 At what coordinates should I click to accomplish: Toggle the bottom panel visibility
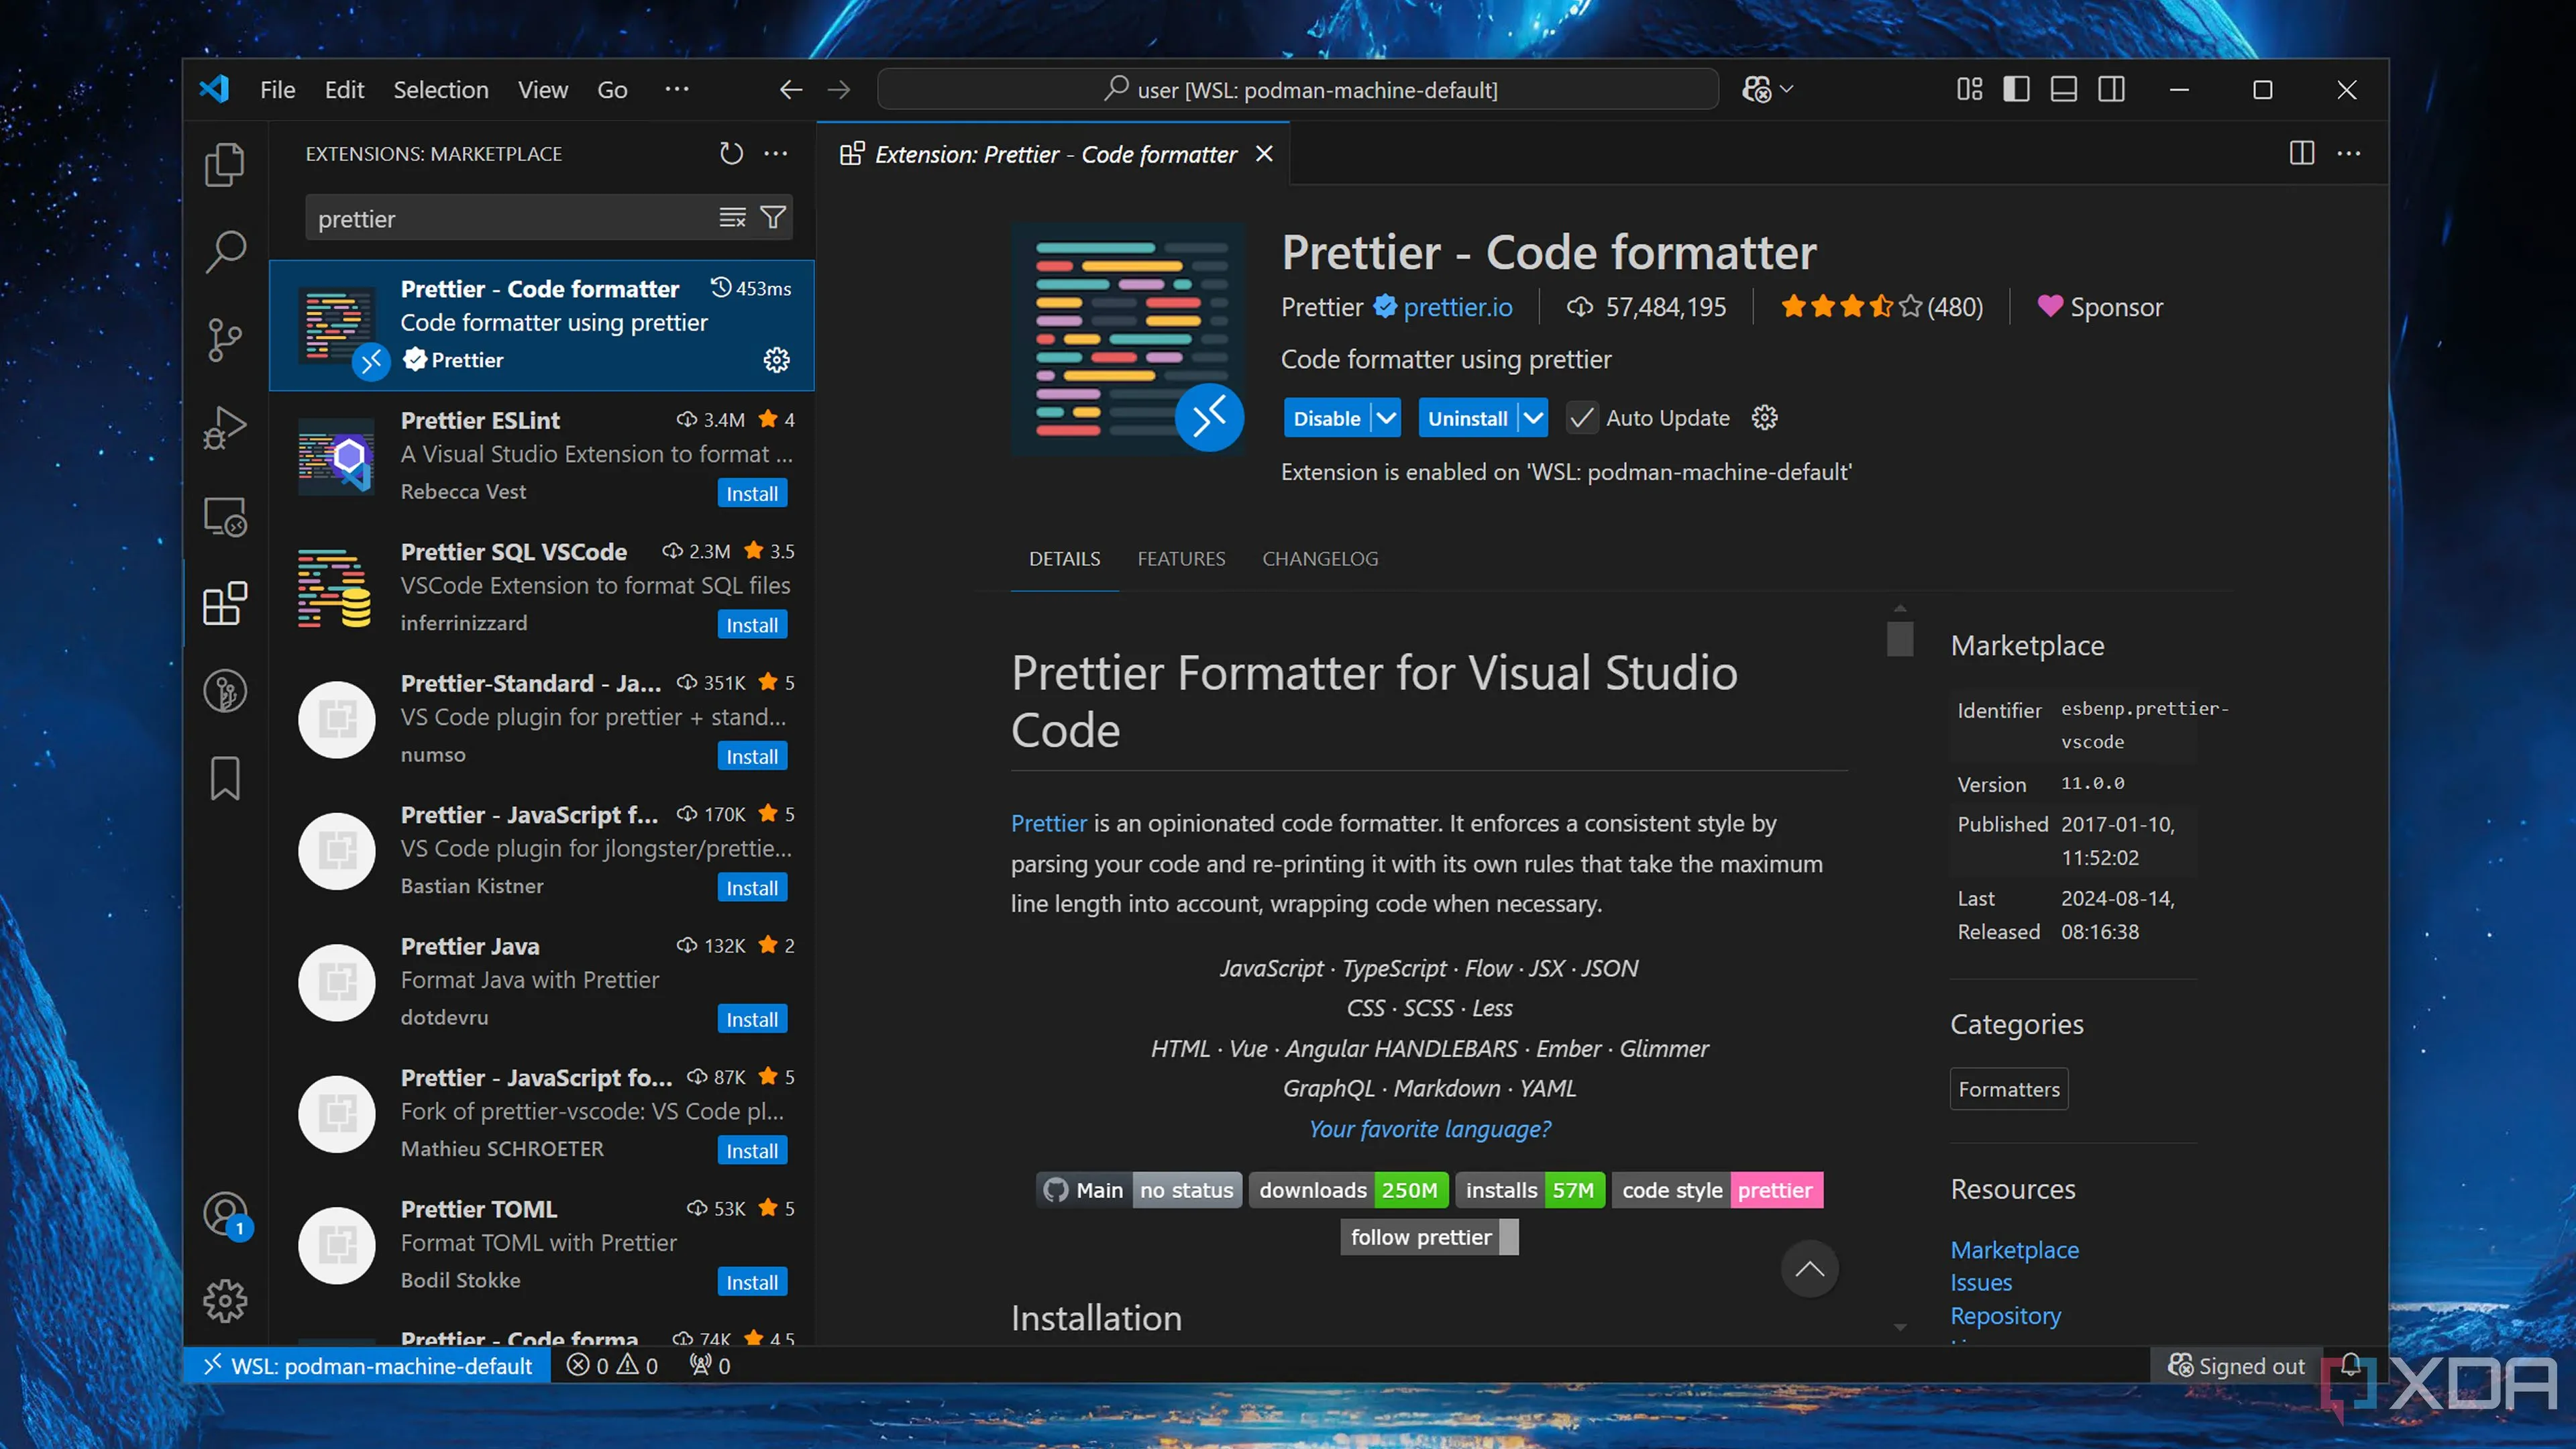coord(2063,90)
